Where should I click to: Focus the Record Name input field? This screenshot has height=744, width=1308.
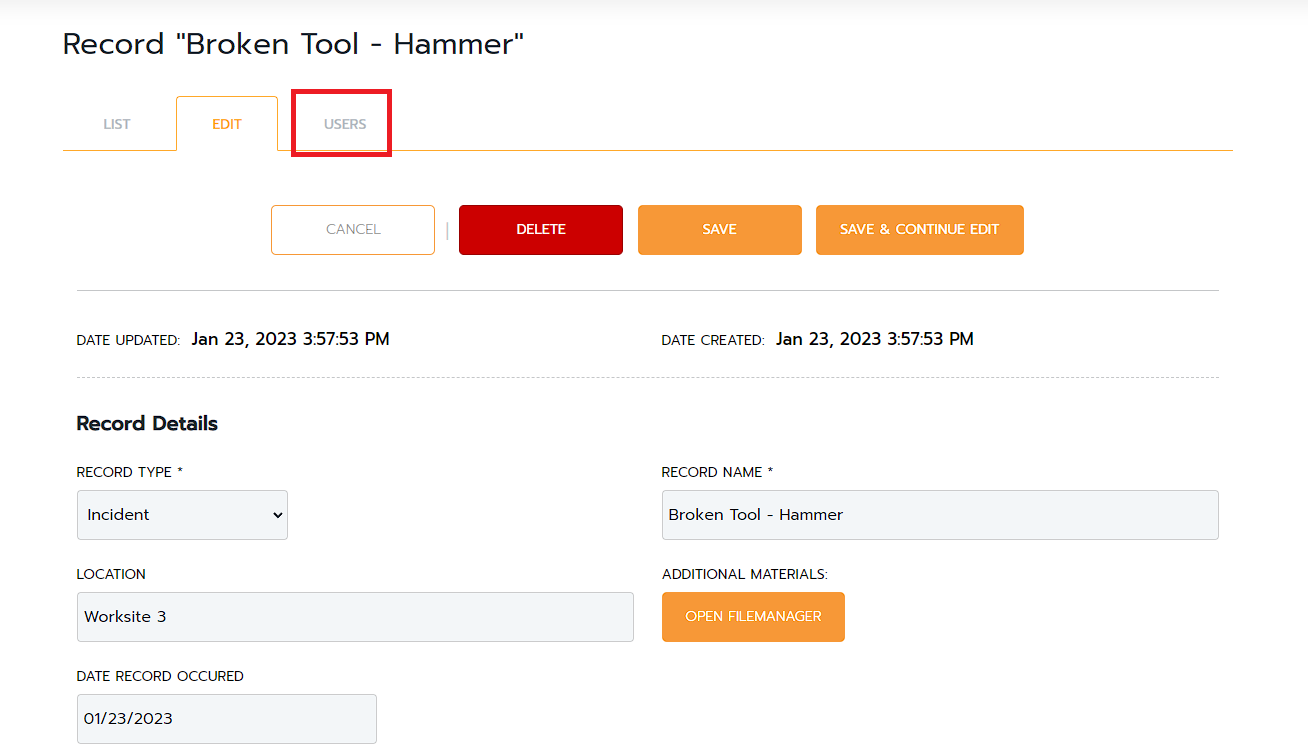[x=940, y=515]
